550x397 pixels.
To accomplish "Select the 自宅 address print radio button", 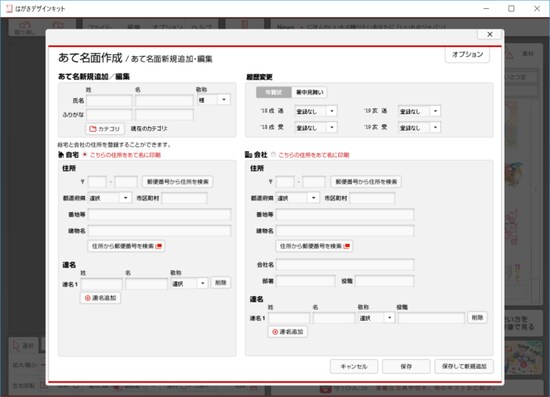I will coord(85,155).
